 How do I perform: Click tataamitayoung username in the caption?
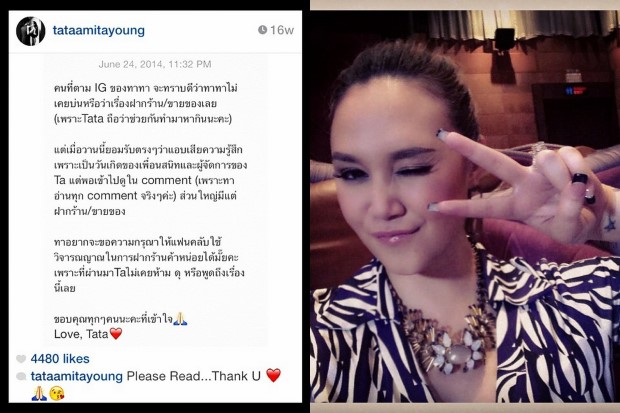click(77, 376)
